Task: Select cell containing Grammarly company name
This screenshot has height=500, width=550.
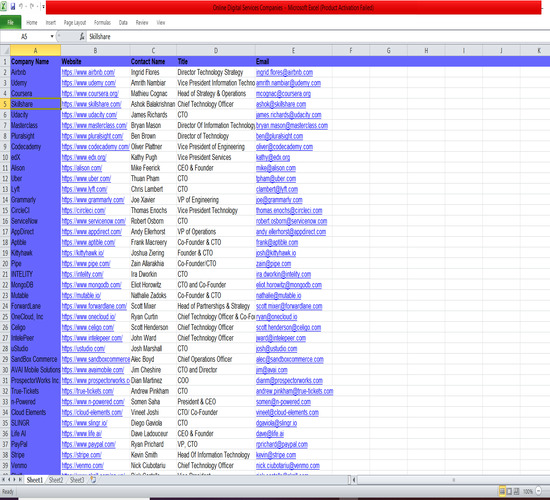Action: [35, 200]
